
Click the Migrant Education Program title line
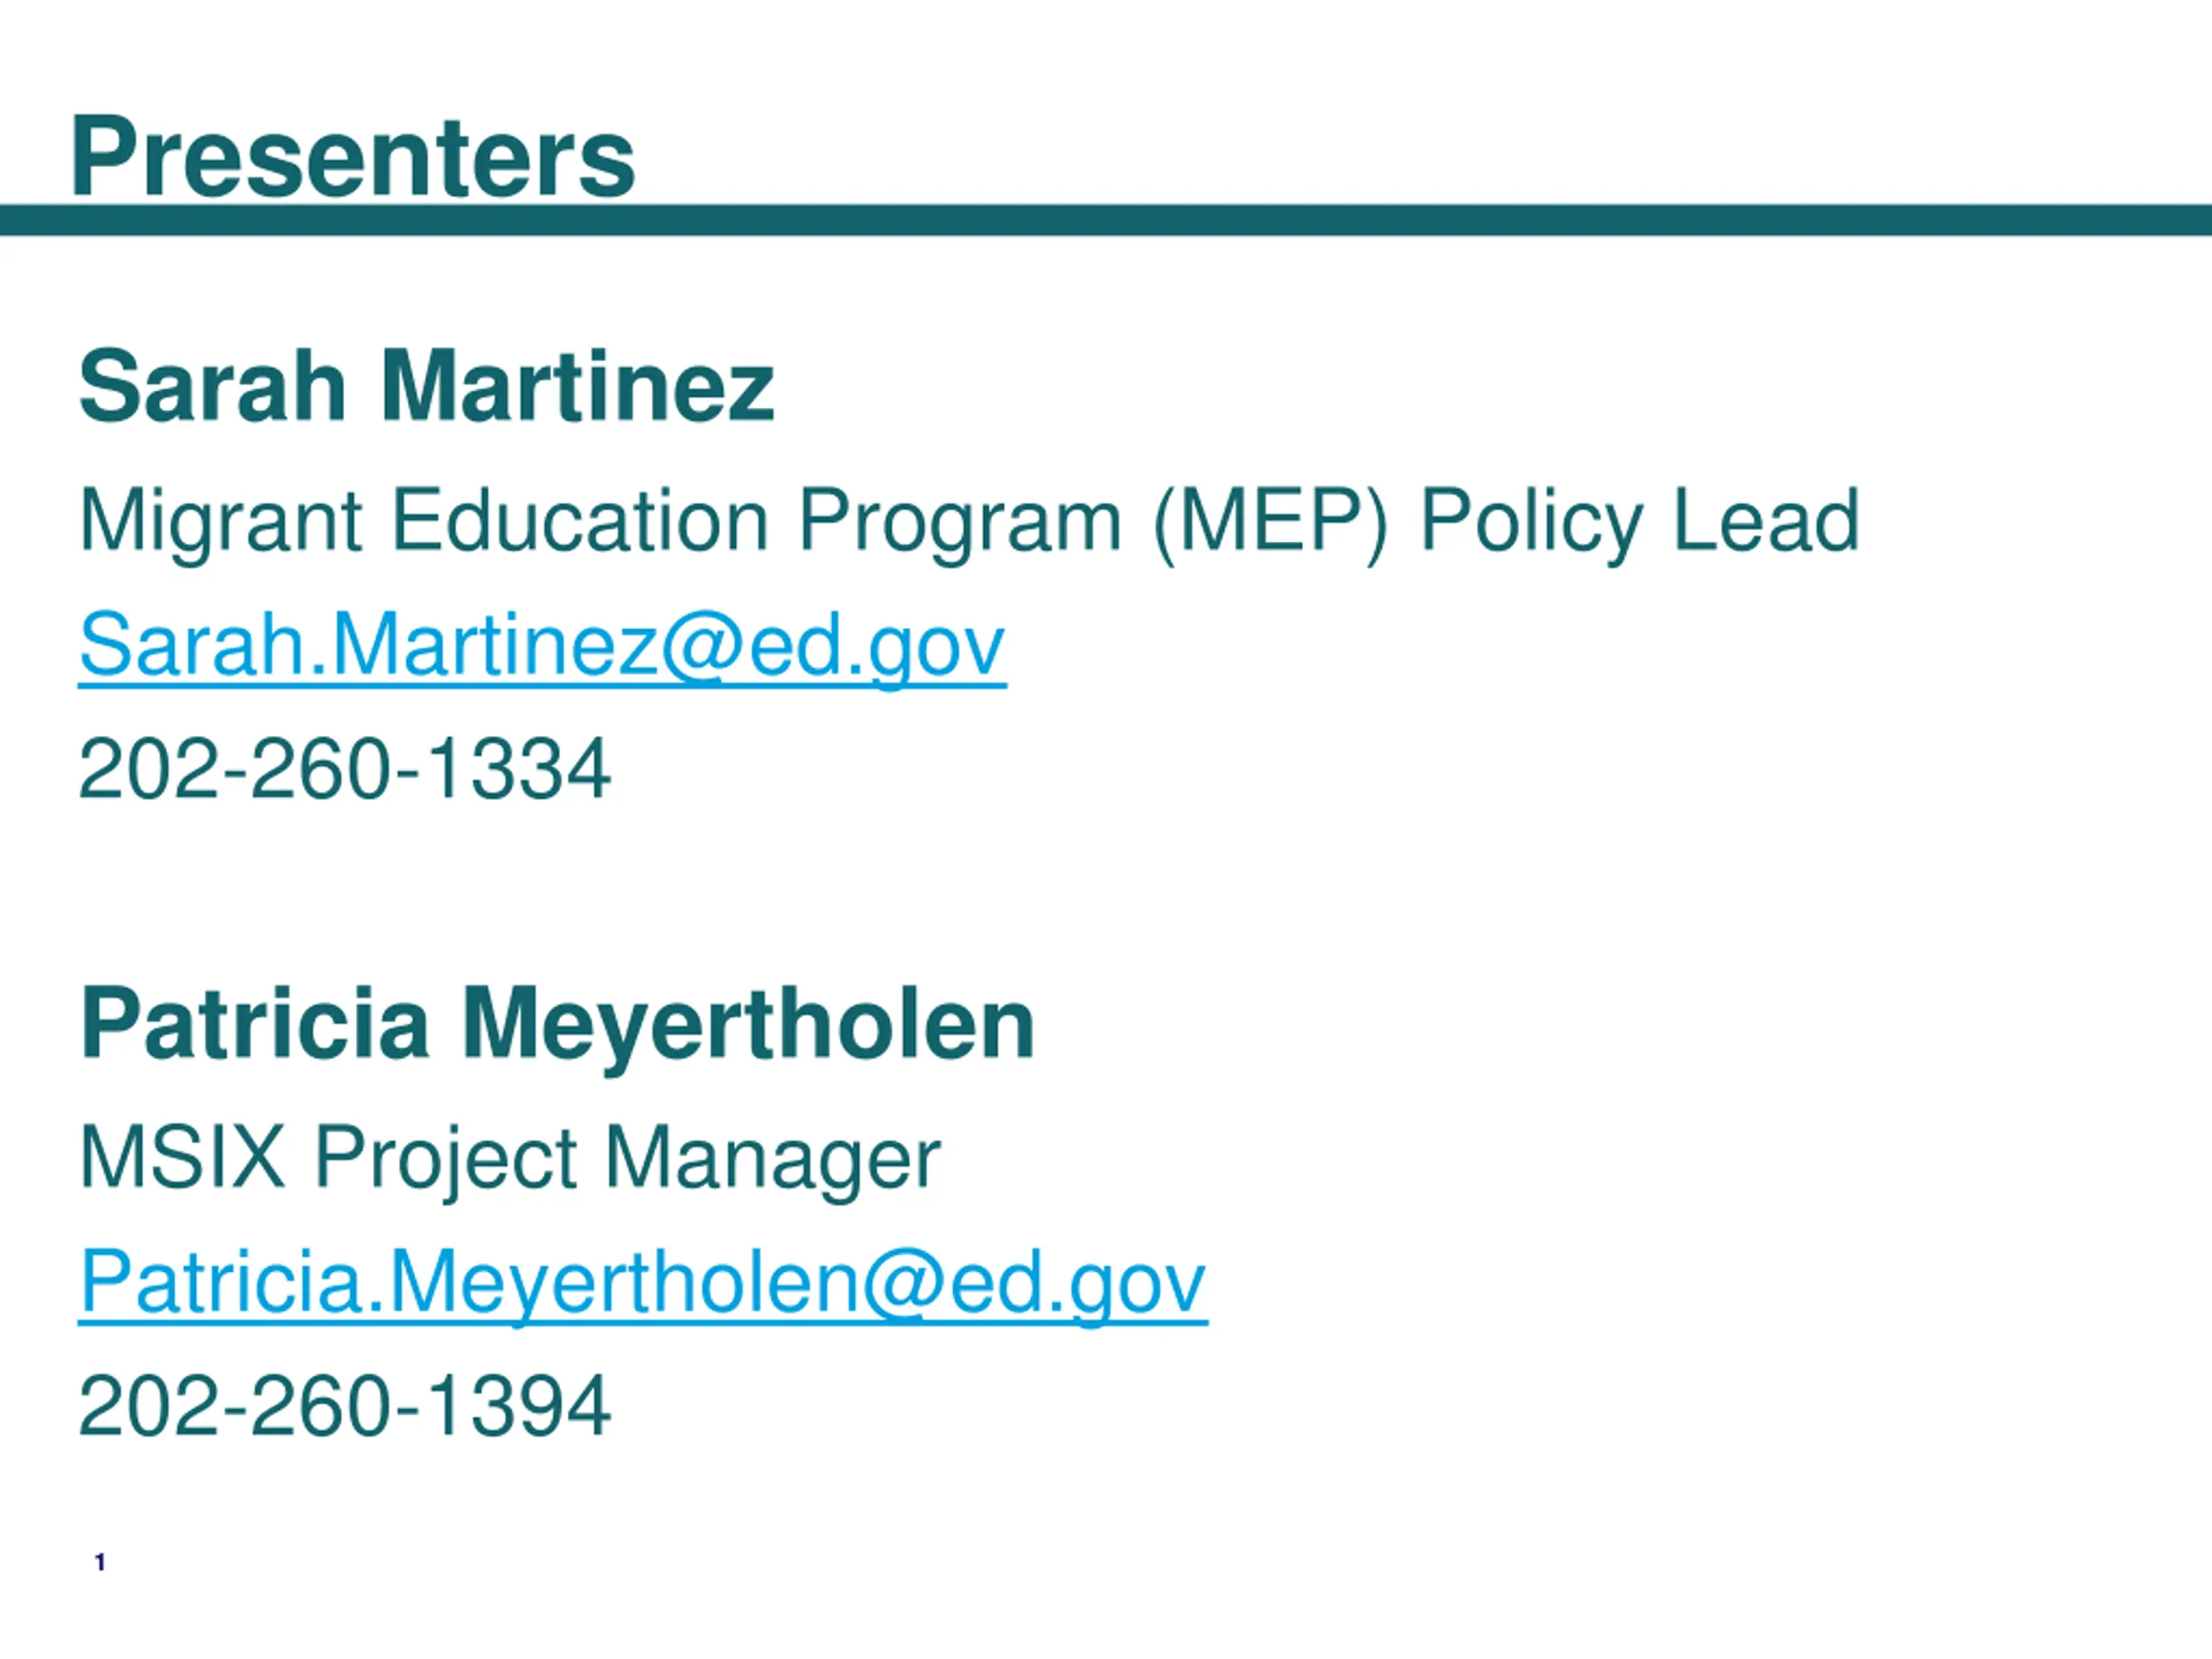point(969,521)
